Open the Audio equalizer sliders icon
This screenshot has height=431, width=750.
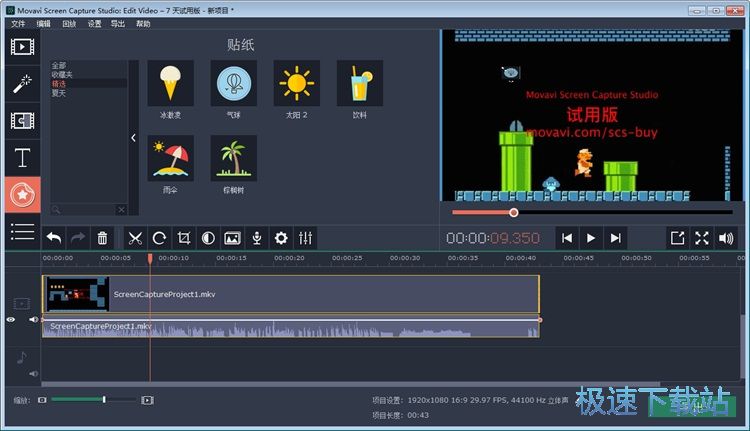coord(305,238)
